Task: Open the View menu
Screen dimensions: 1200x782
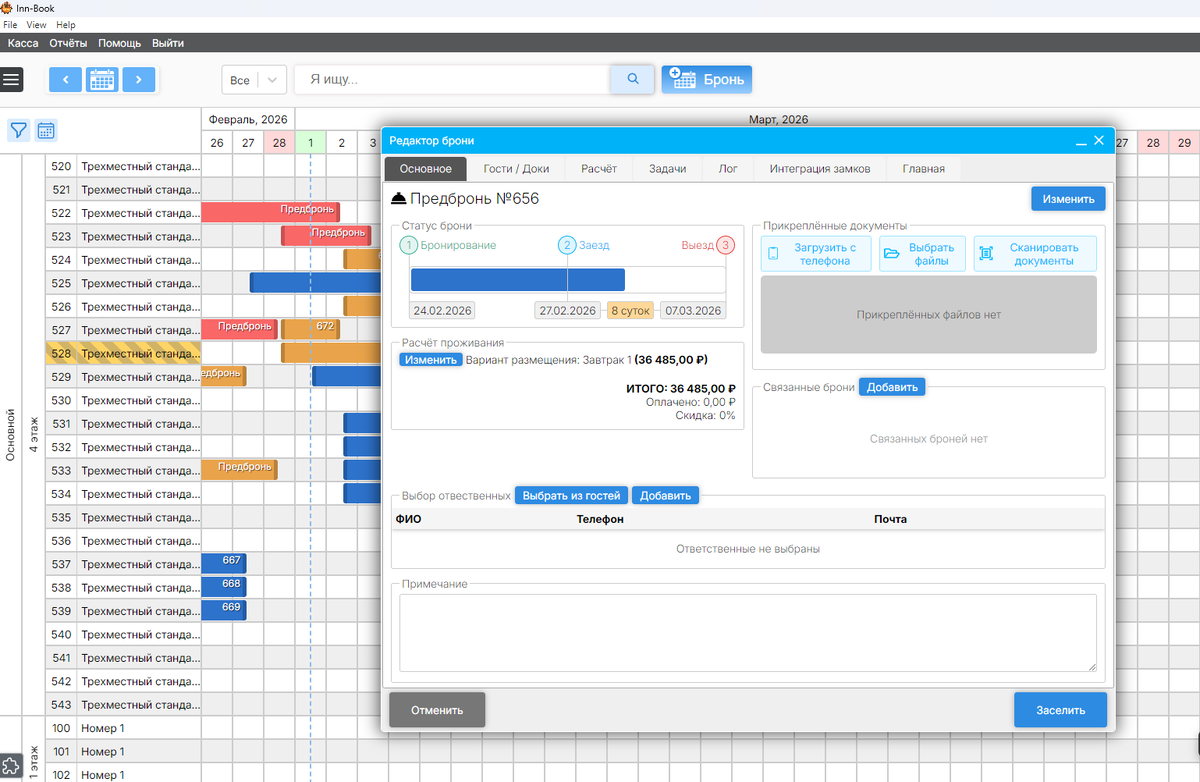Action: click(x=37, y=25)
